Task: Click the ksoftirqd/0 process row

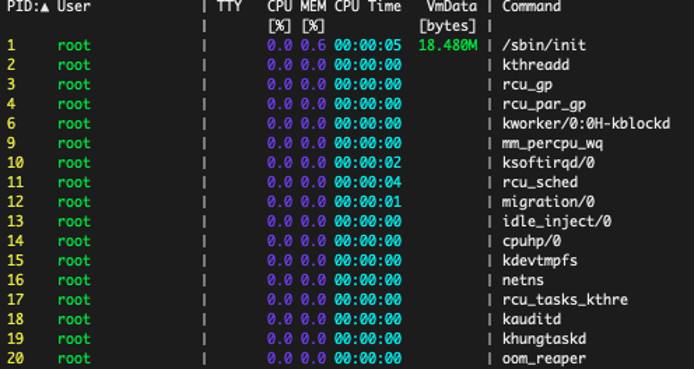Action: point(347,162)
